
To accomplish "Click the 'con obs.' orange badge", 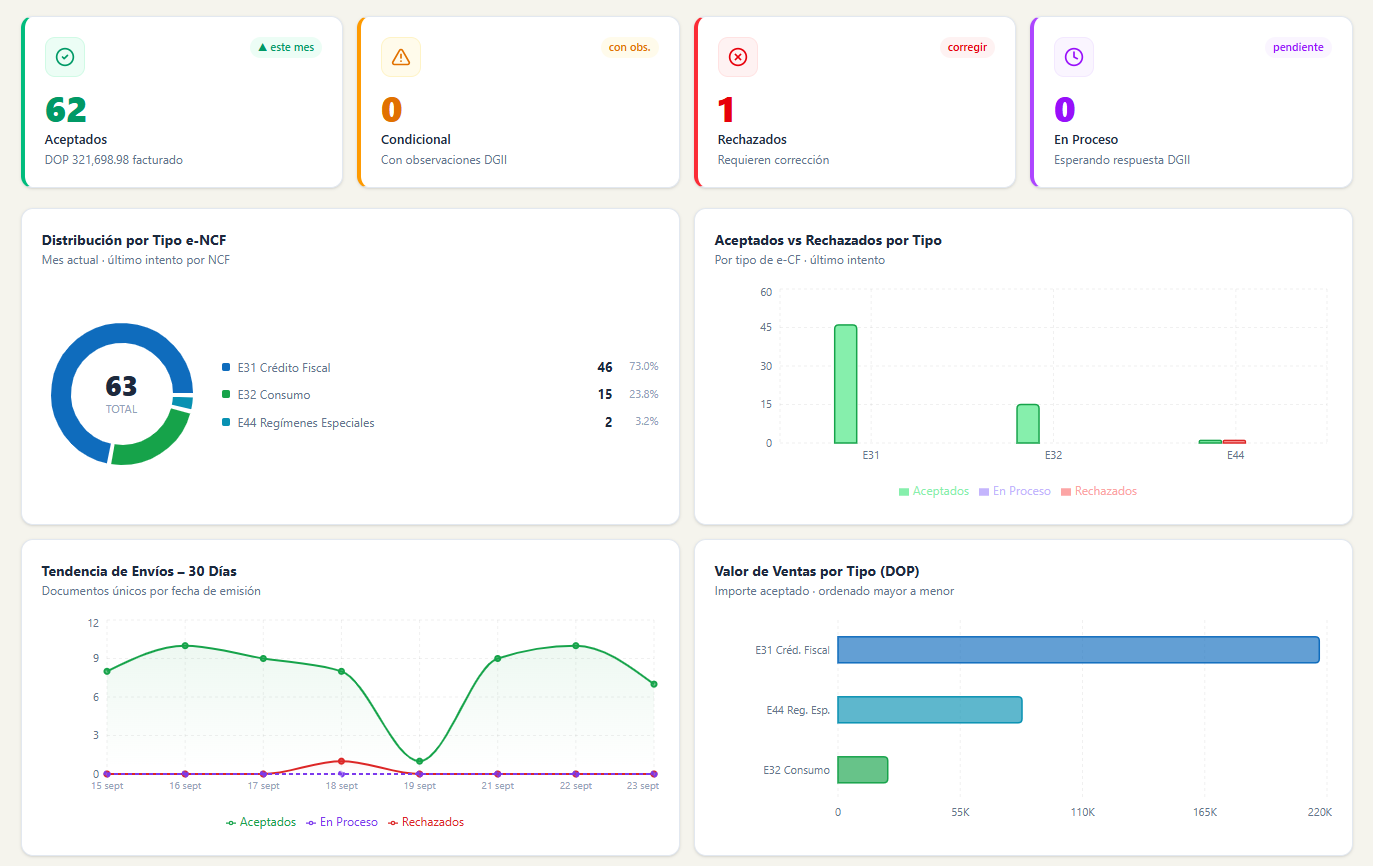I will click(x=629, y=47).
